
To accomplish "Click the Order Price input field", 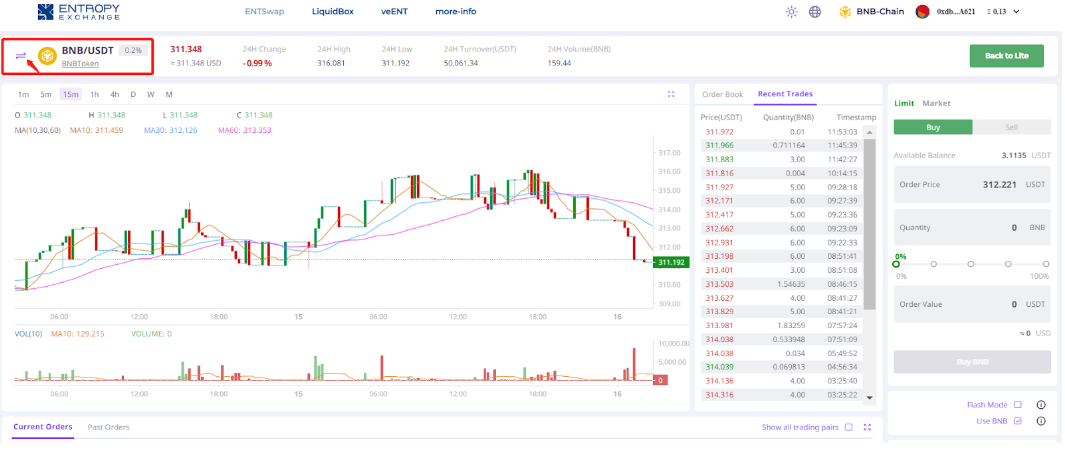I will coord(972,184).
